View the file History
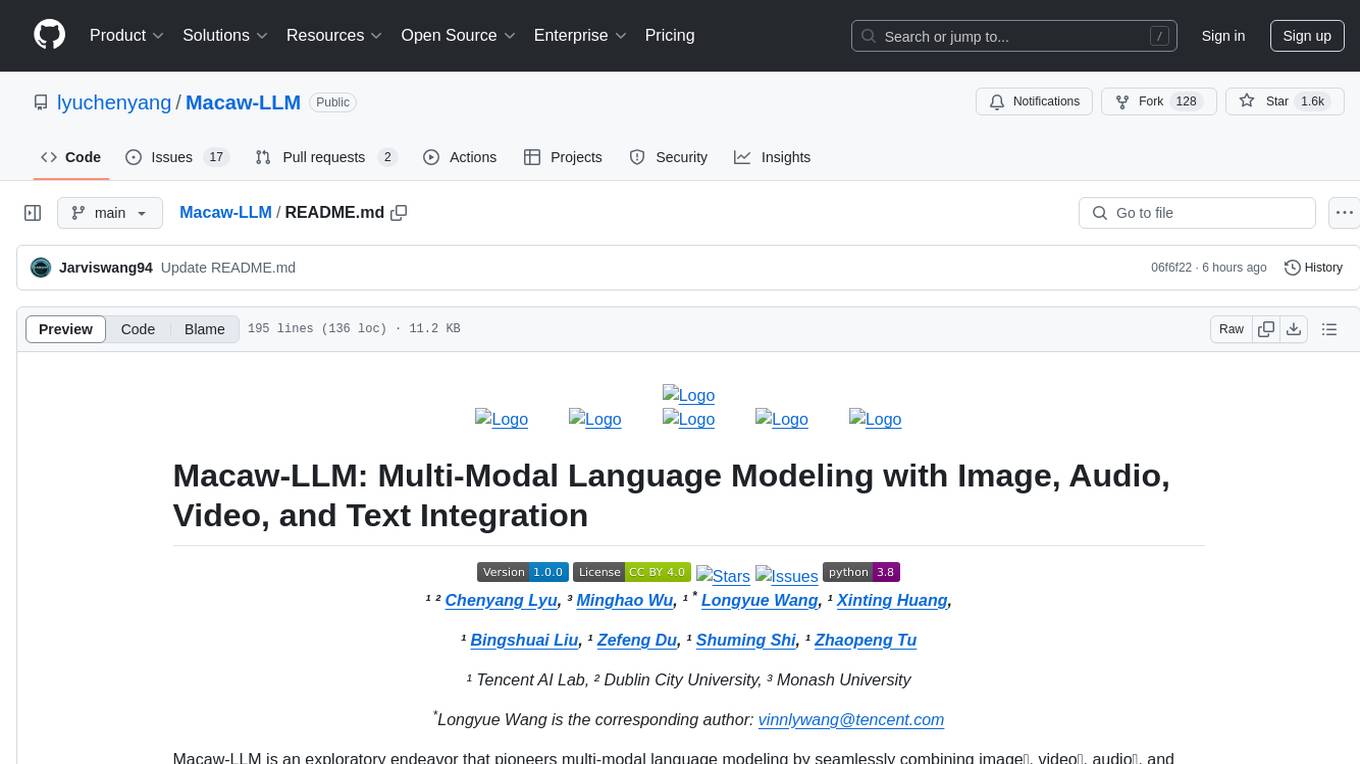The image size is (1360, 764). click(x=1313, y=267)
